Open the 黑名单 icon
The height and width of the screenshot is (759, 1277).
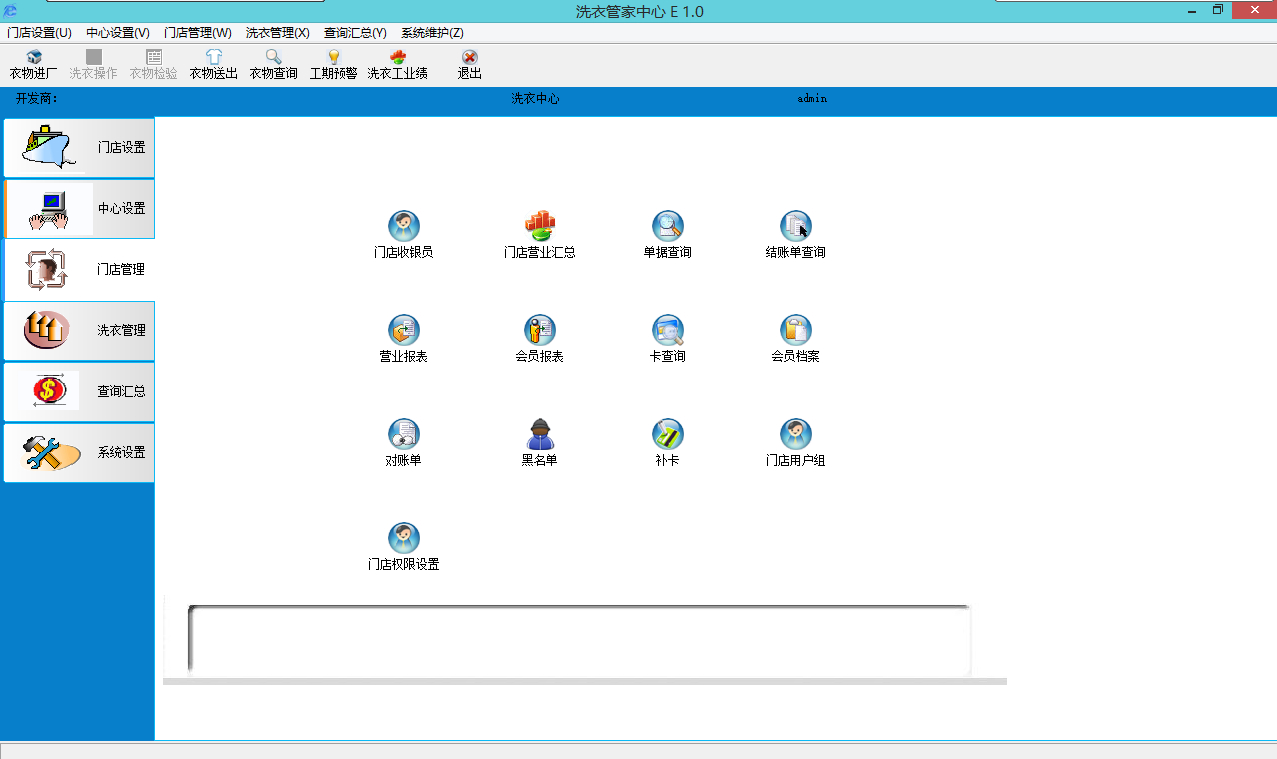click(x=539, y=434)
